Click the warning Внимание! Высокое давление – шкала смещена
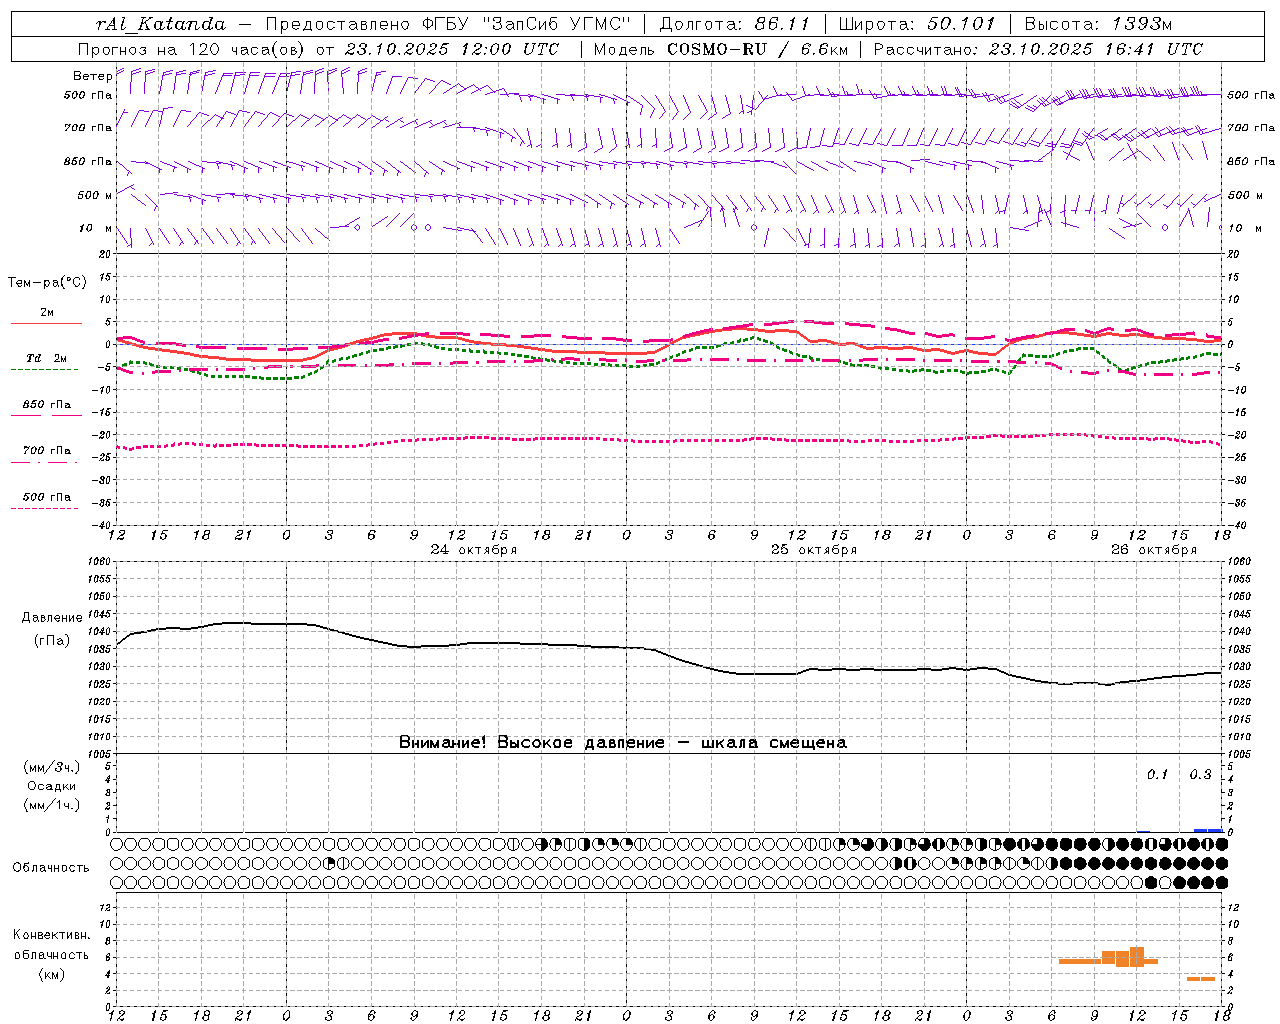This screenshot has width=1280, height=1024. pyautogui.click(x=623, y=743)
